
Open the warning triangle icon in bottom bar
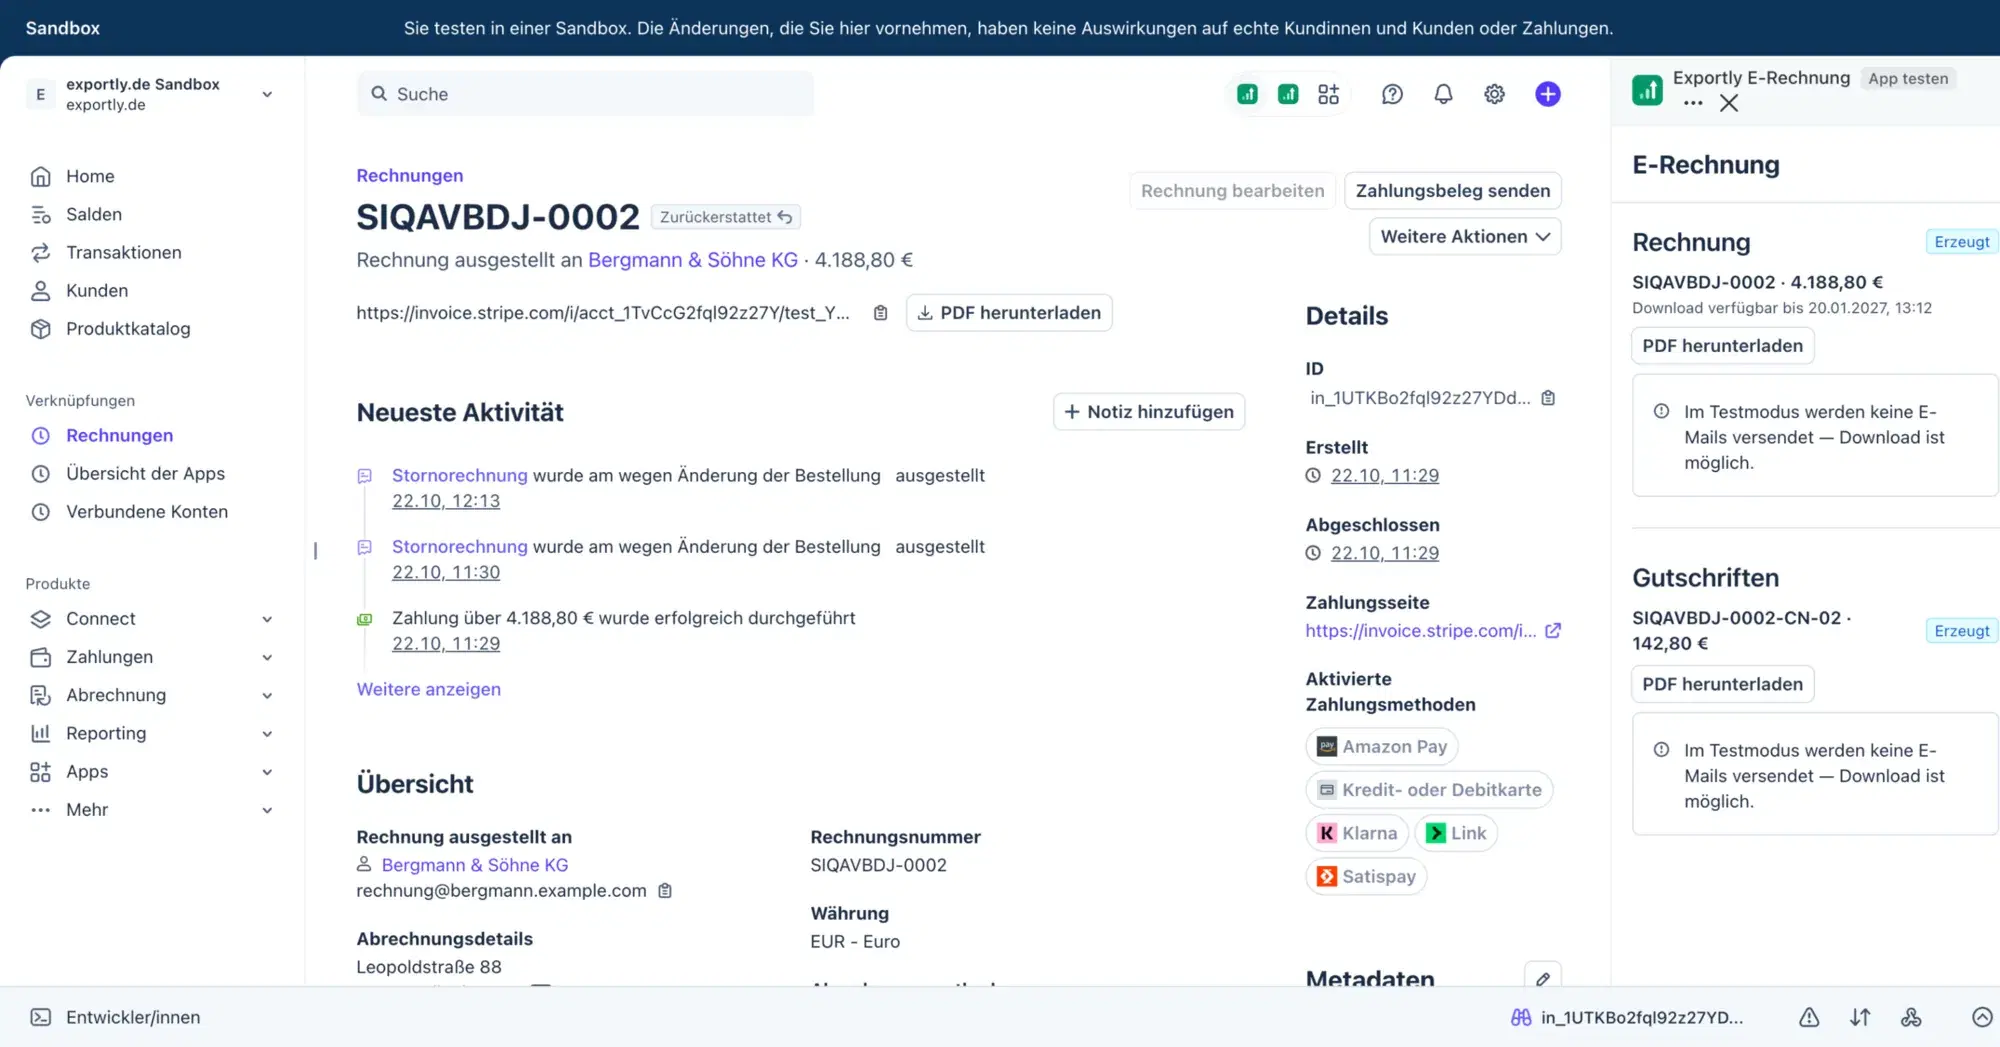click(1809, 1017)
